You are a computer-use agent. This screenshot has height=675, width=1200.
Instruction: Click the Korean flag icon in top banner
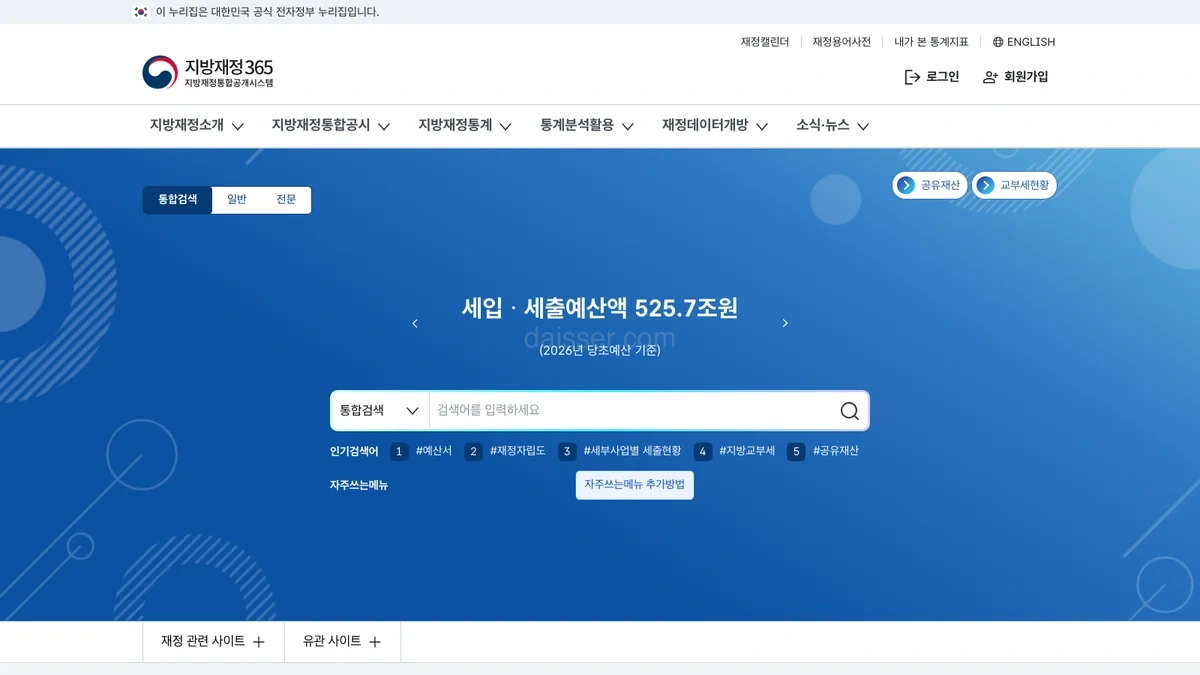point(141,12)
